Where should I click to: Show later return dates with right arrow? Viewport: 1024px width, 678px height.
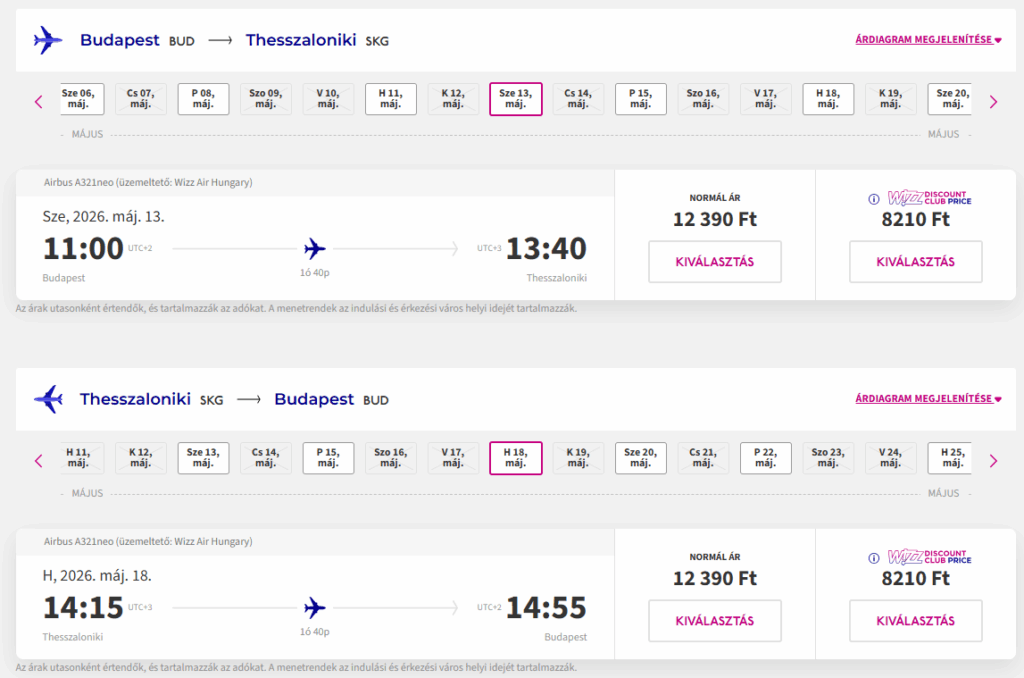993,461
